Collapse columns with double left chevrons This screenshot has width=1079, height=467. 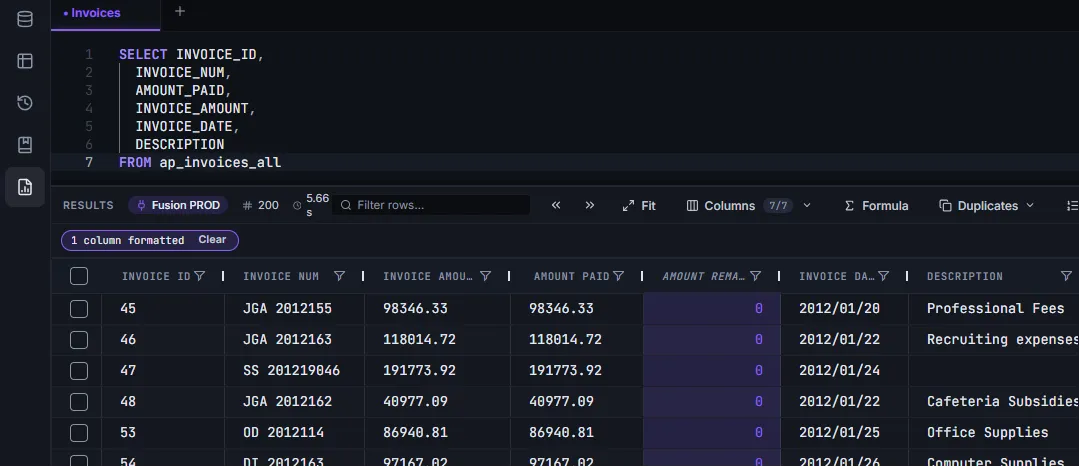pos(556,205)
